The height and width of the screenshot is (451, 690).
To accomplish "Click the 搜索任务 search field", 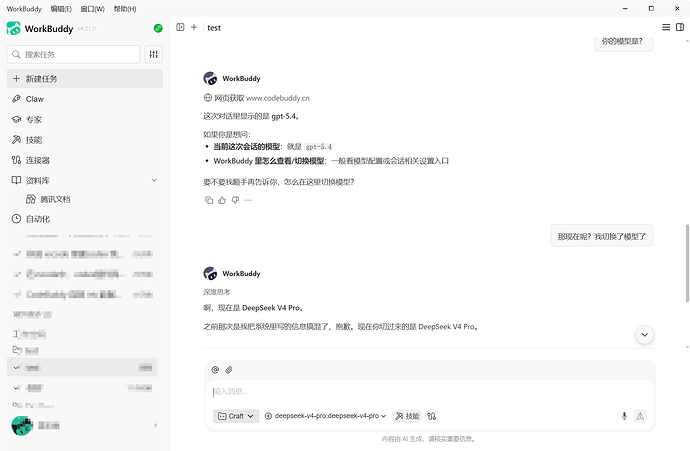I will [73, 54].
